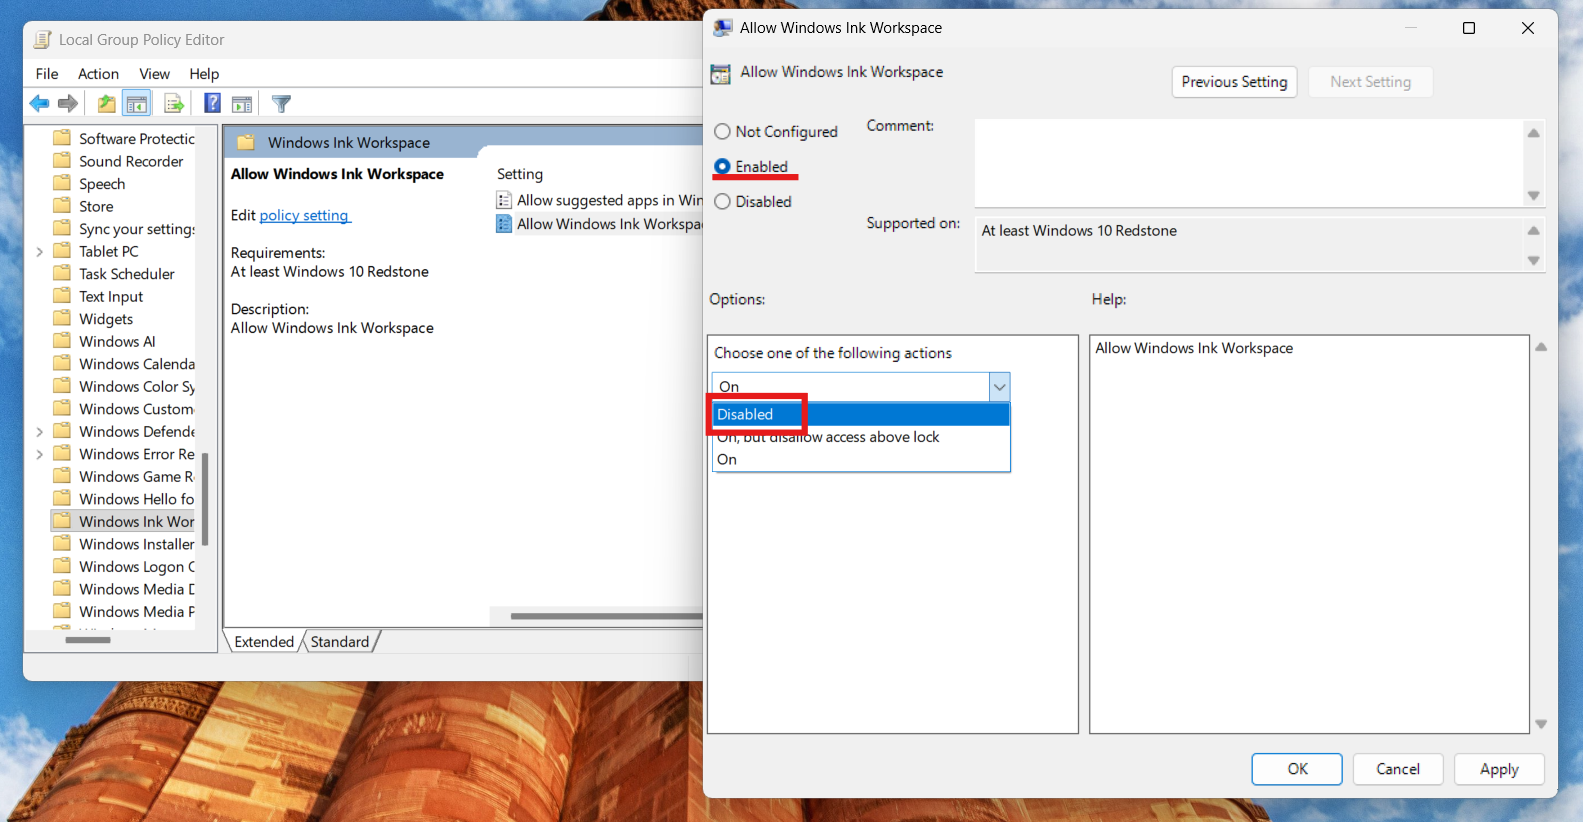
Task: Click the folder icon next to Widgets
Action: (62, 319)
